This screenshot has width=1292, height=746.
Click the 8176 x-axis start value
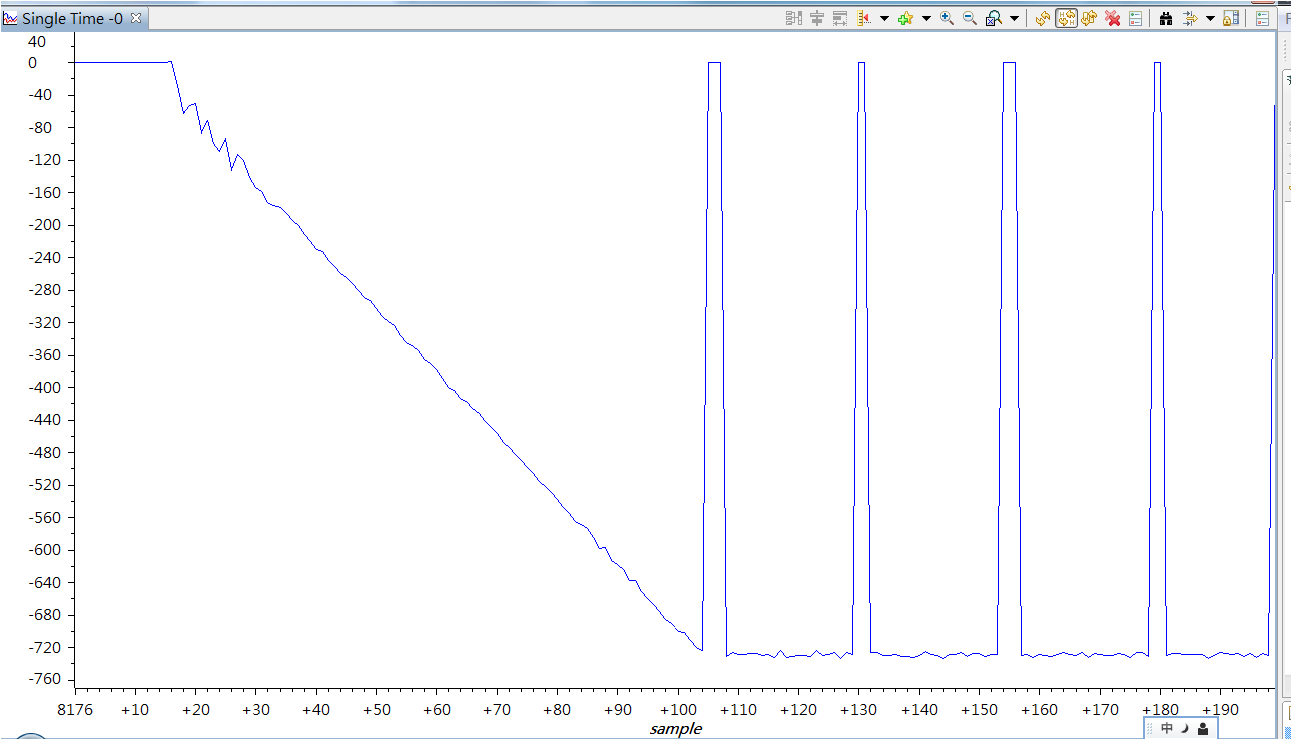(x=77, y=710)
